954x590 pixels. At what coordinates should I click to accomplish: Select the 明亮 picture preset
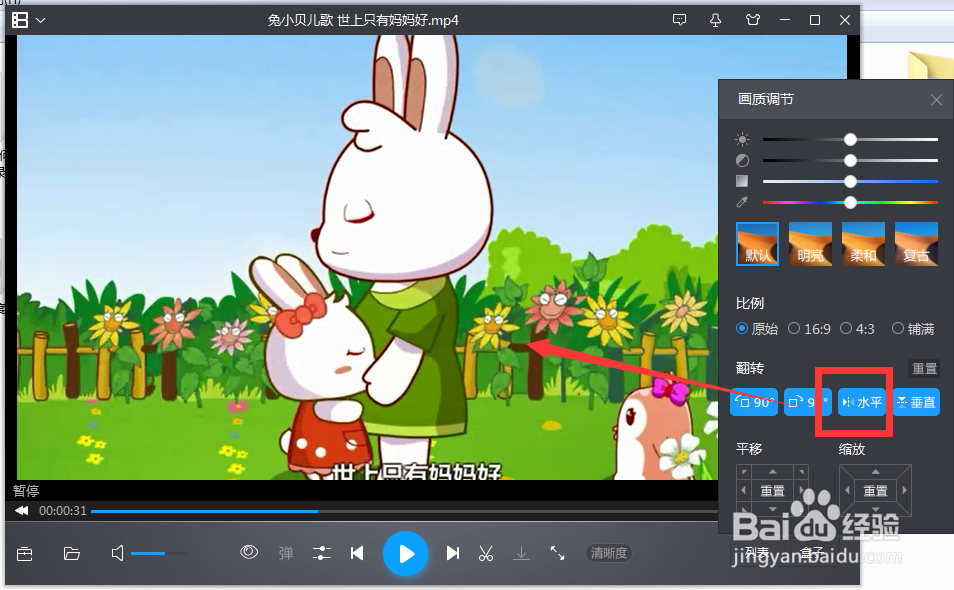pyautogui.click(x=810, y=244)
